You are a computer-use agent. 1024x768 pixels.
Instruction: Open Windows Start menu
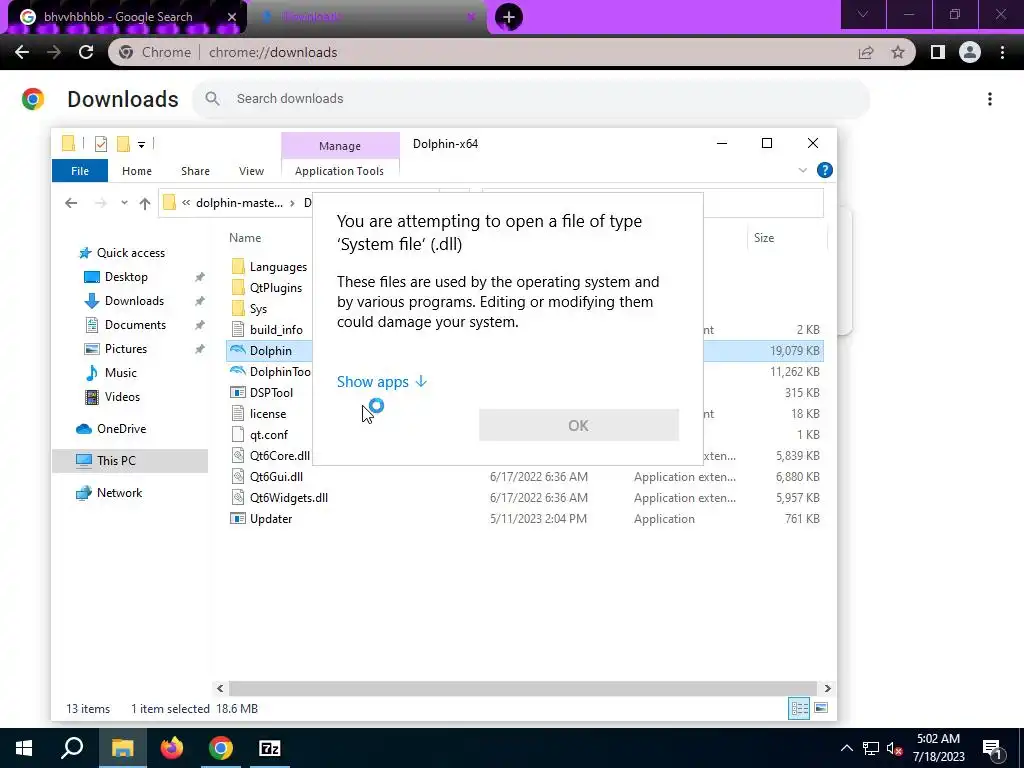[x=24, y=748]
